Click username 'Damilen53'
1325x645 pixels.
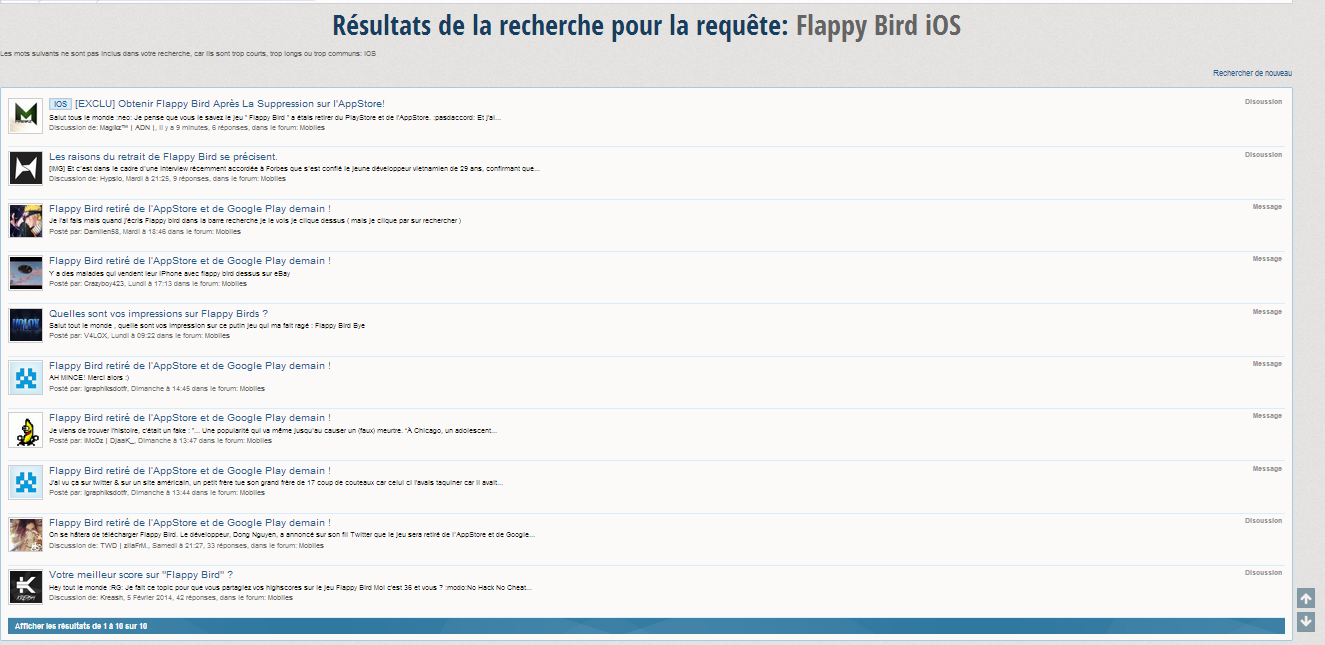pyautogui.click(x=102, y=231)
